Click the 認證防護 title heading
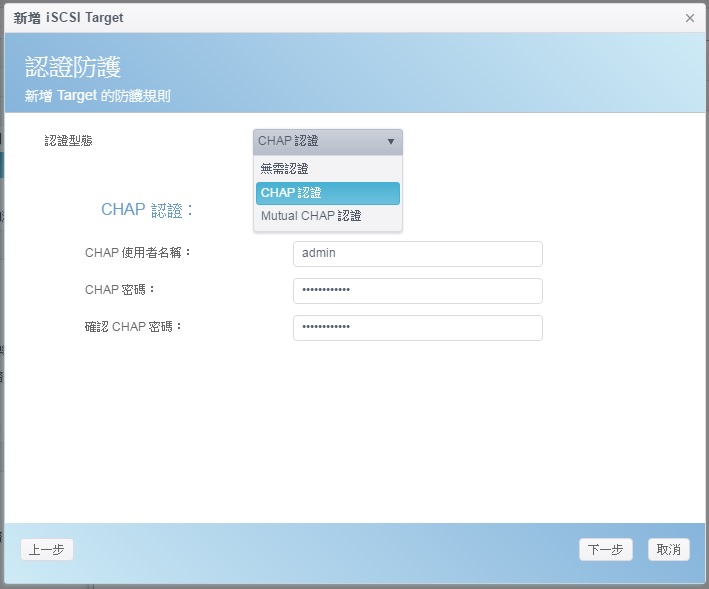Viewport: 709px width, 589px height. [73, 67]
